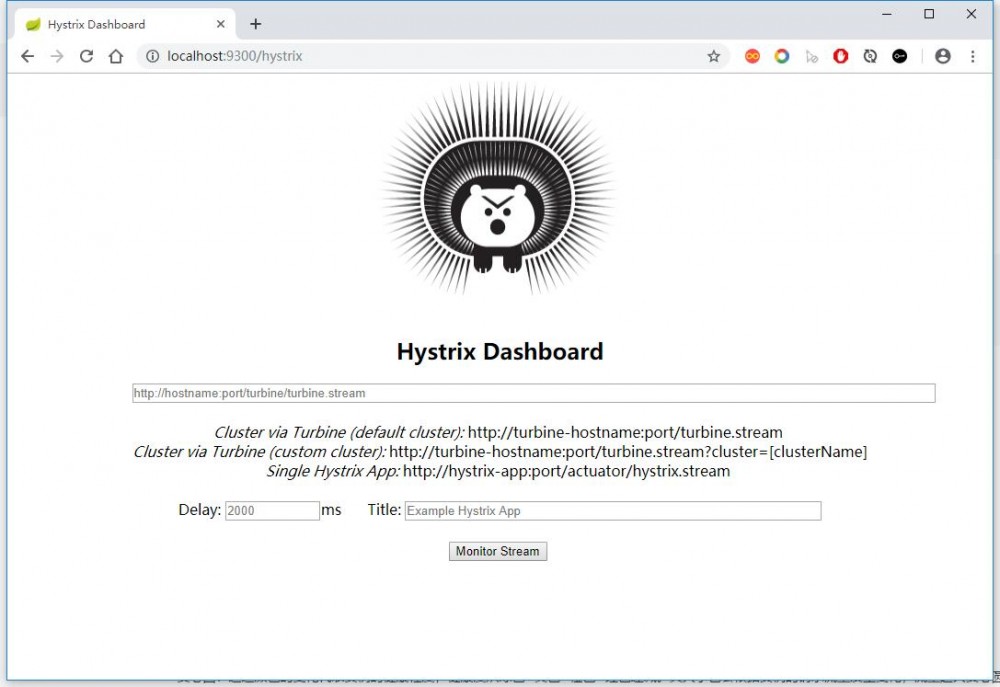1000x687 pixels.
Task: Open the circular sync-arrows extension icon
Action: tap(870, 56)
